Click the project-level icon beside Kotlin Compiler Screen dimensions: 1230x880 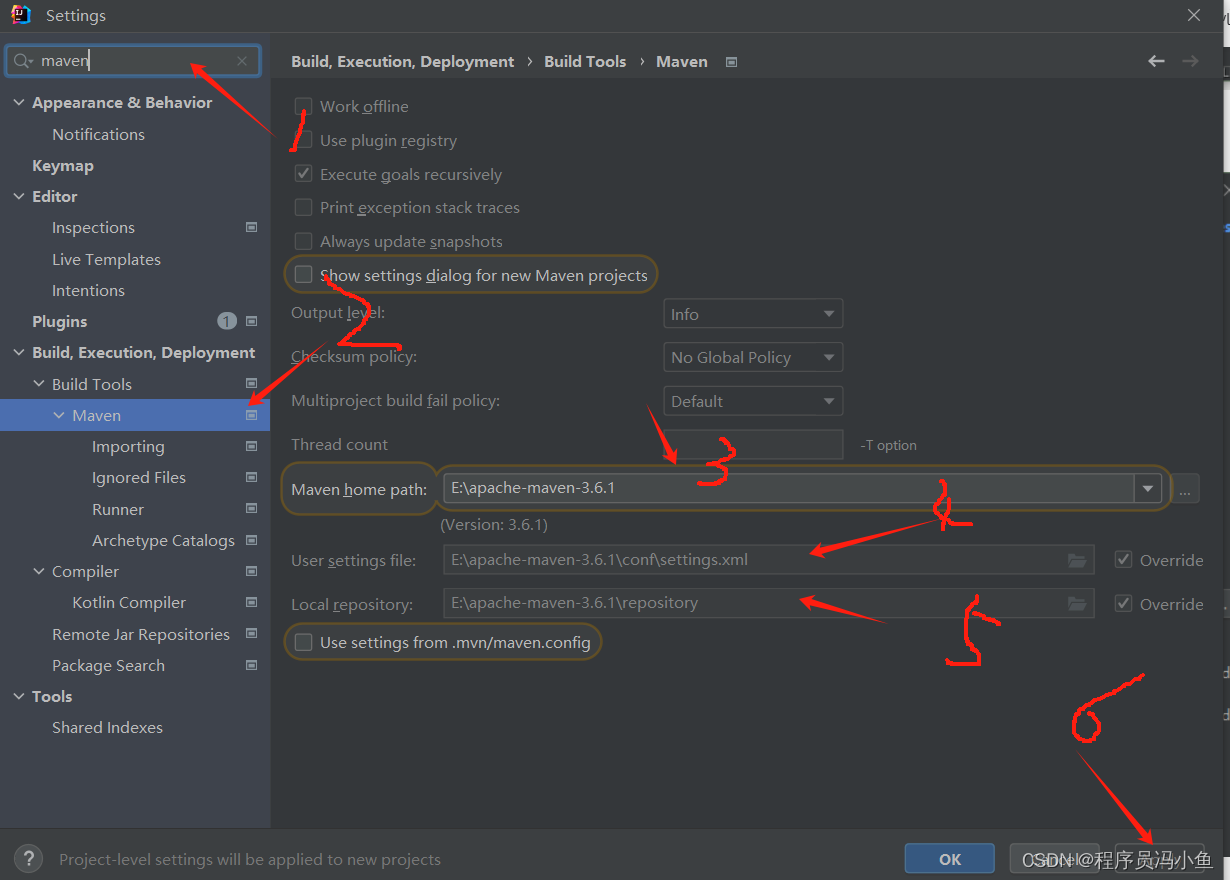coord(251,603)
